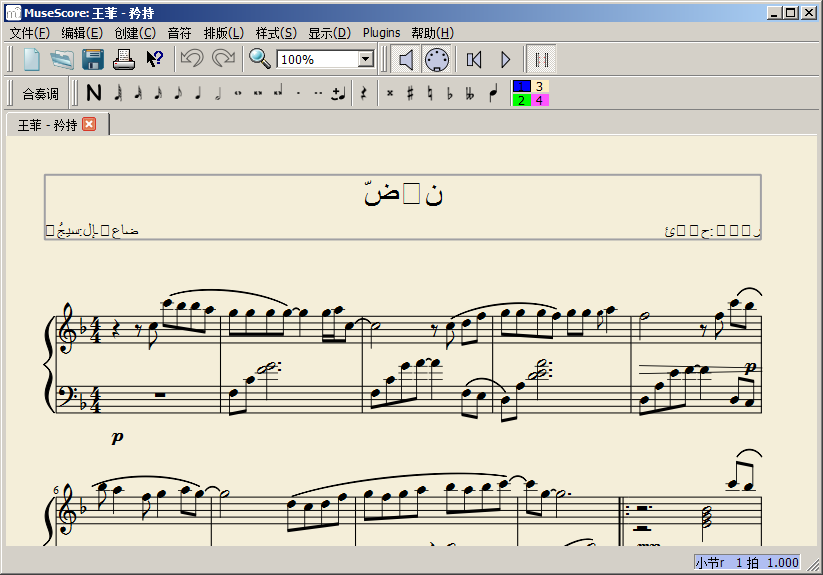The image size is (823, 575).
Task: Select the 64th note duration
Action: click(118, 93)
